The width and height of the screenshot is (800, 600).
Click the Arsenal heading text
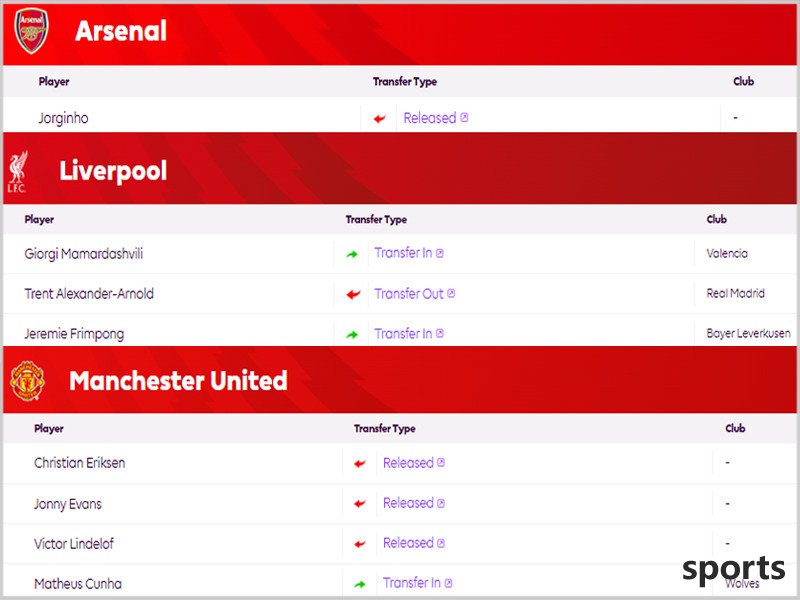coord(121,31)
